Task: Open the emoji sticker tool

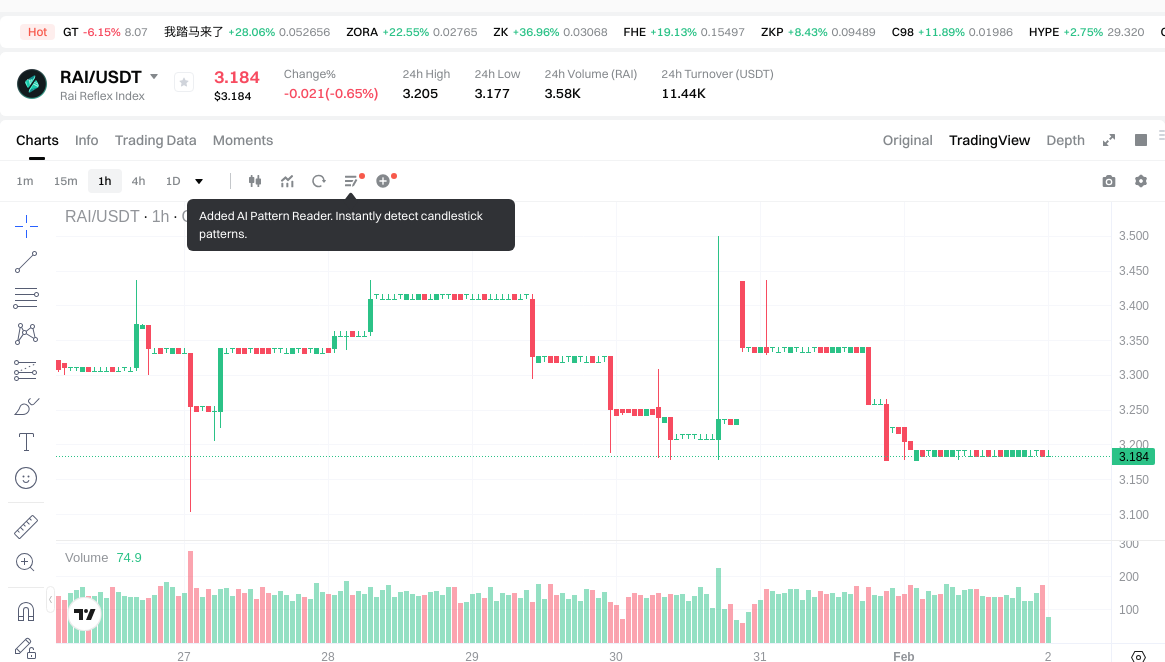Action: tap(26, 478)
